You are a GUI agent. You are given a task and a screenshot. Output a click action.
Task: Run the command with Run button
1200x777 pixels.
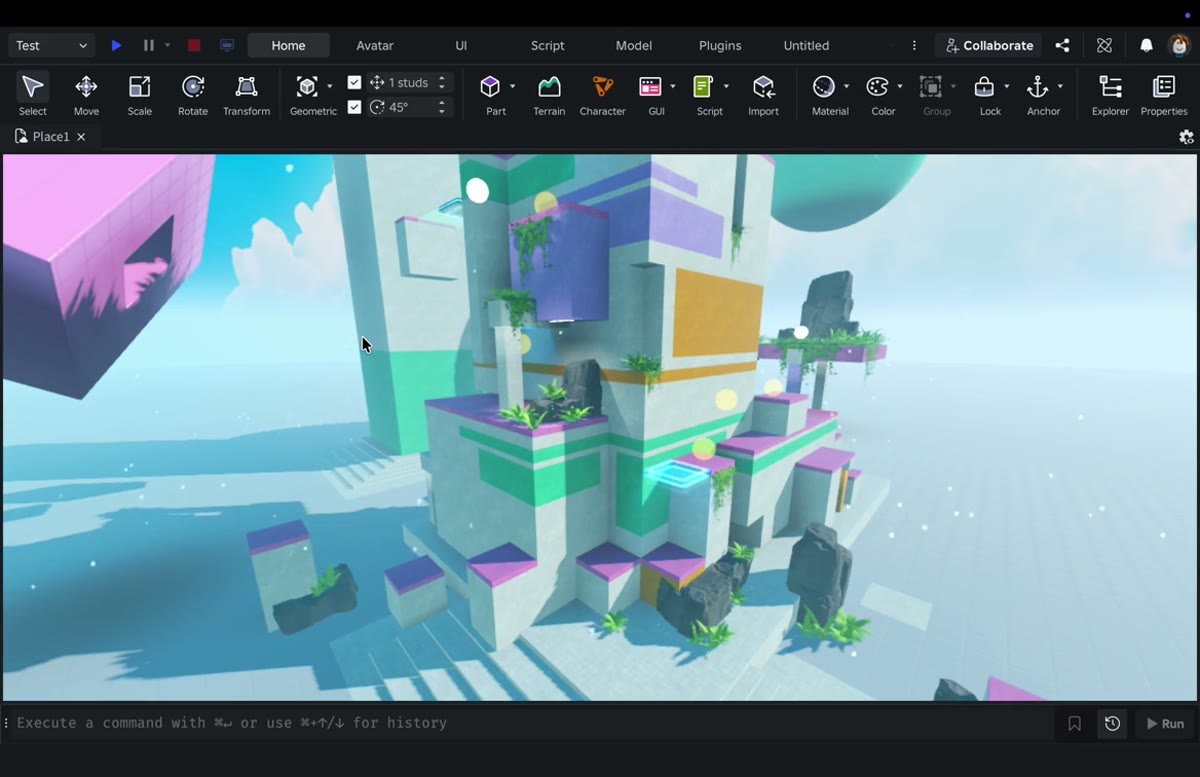tap(1165, 723)
